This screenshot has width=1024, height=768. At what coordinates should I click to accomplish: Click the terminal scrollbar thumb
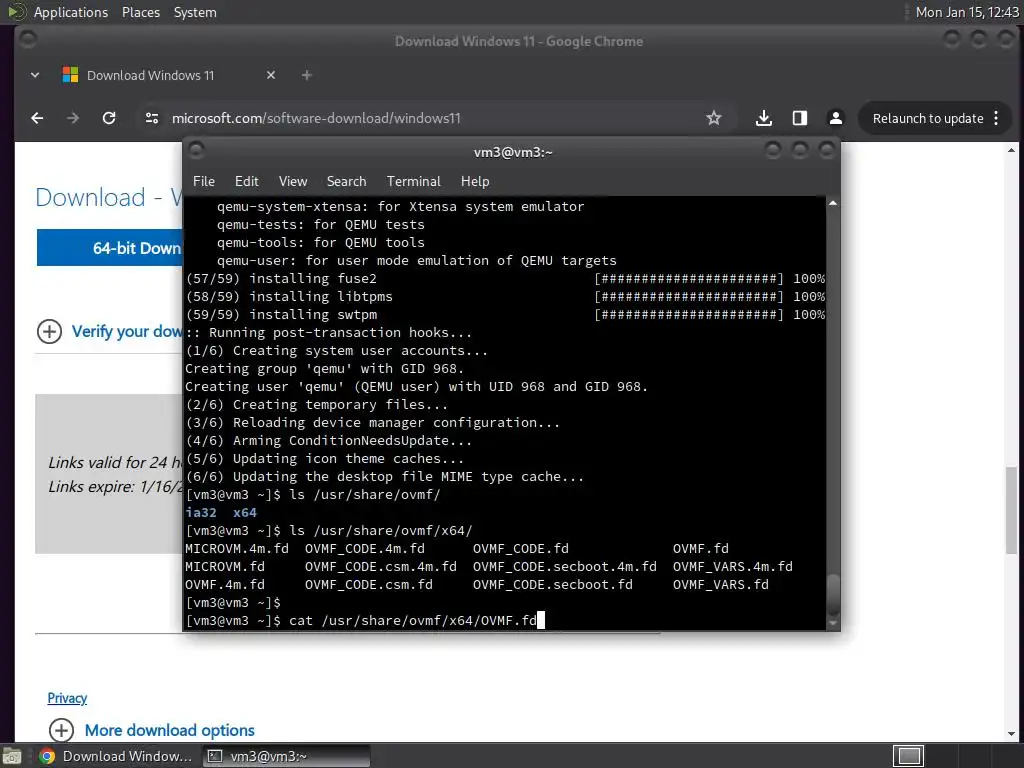(833, 595)
